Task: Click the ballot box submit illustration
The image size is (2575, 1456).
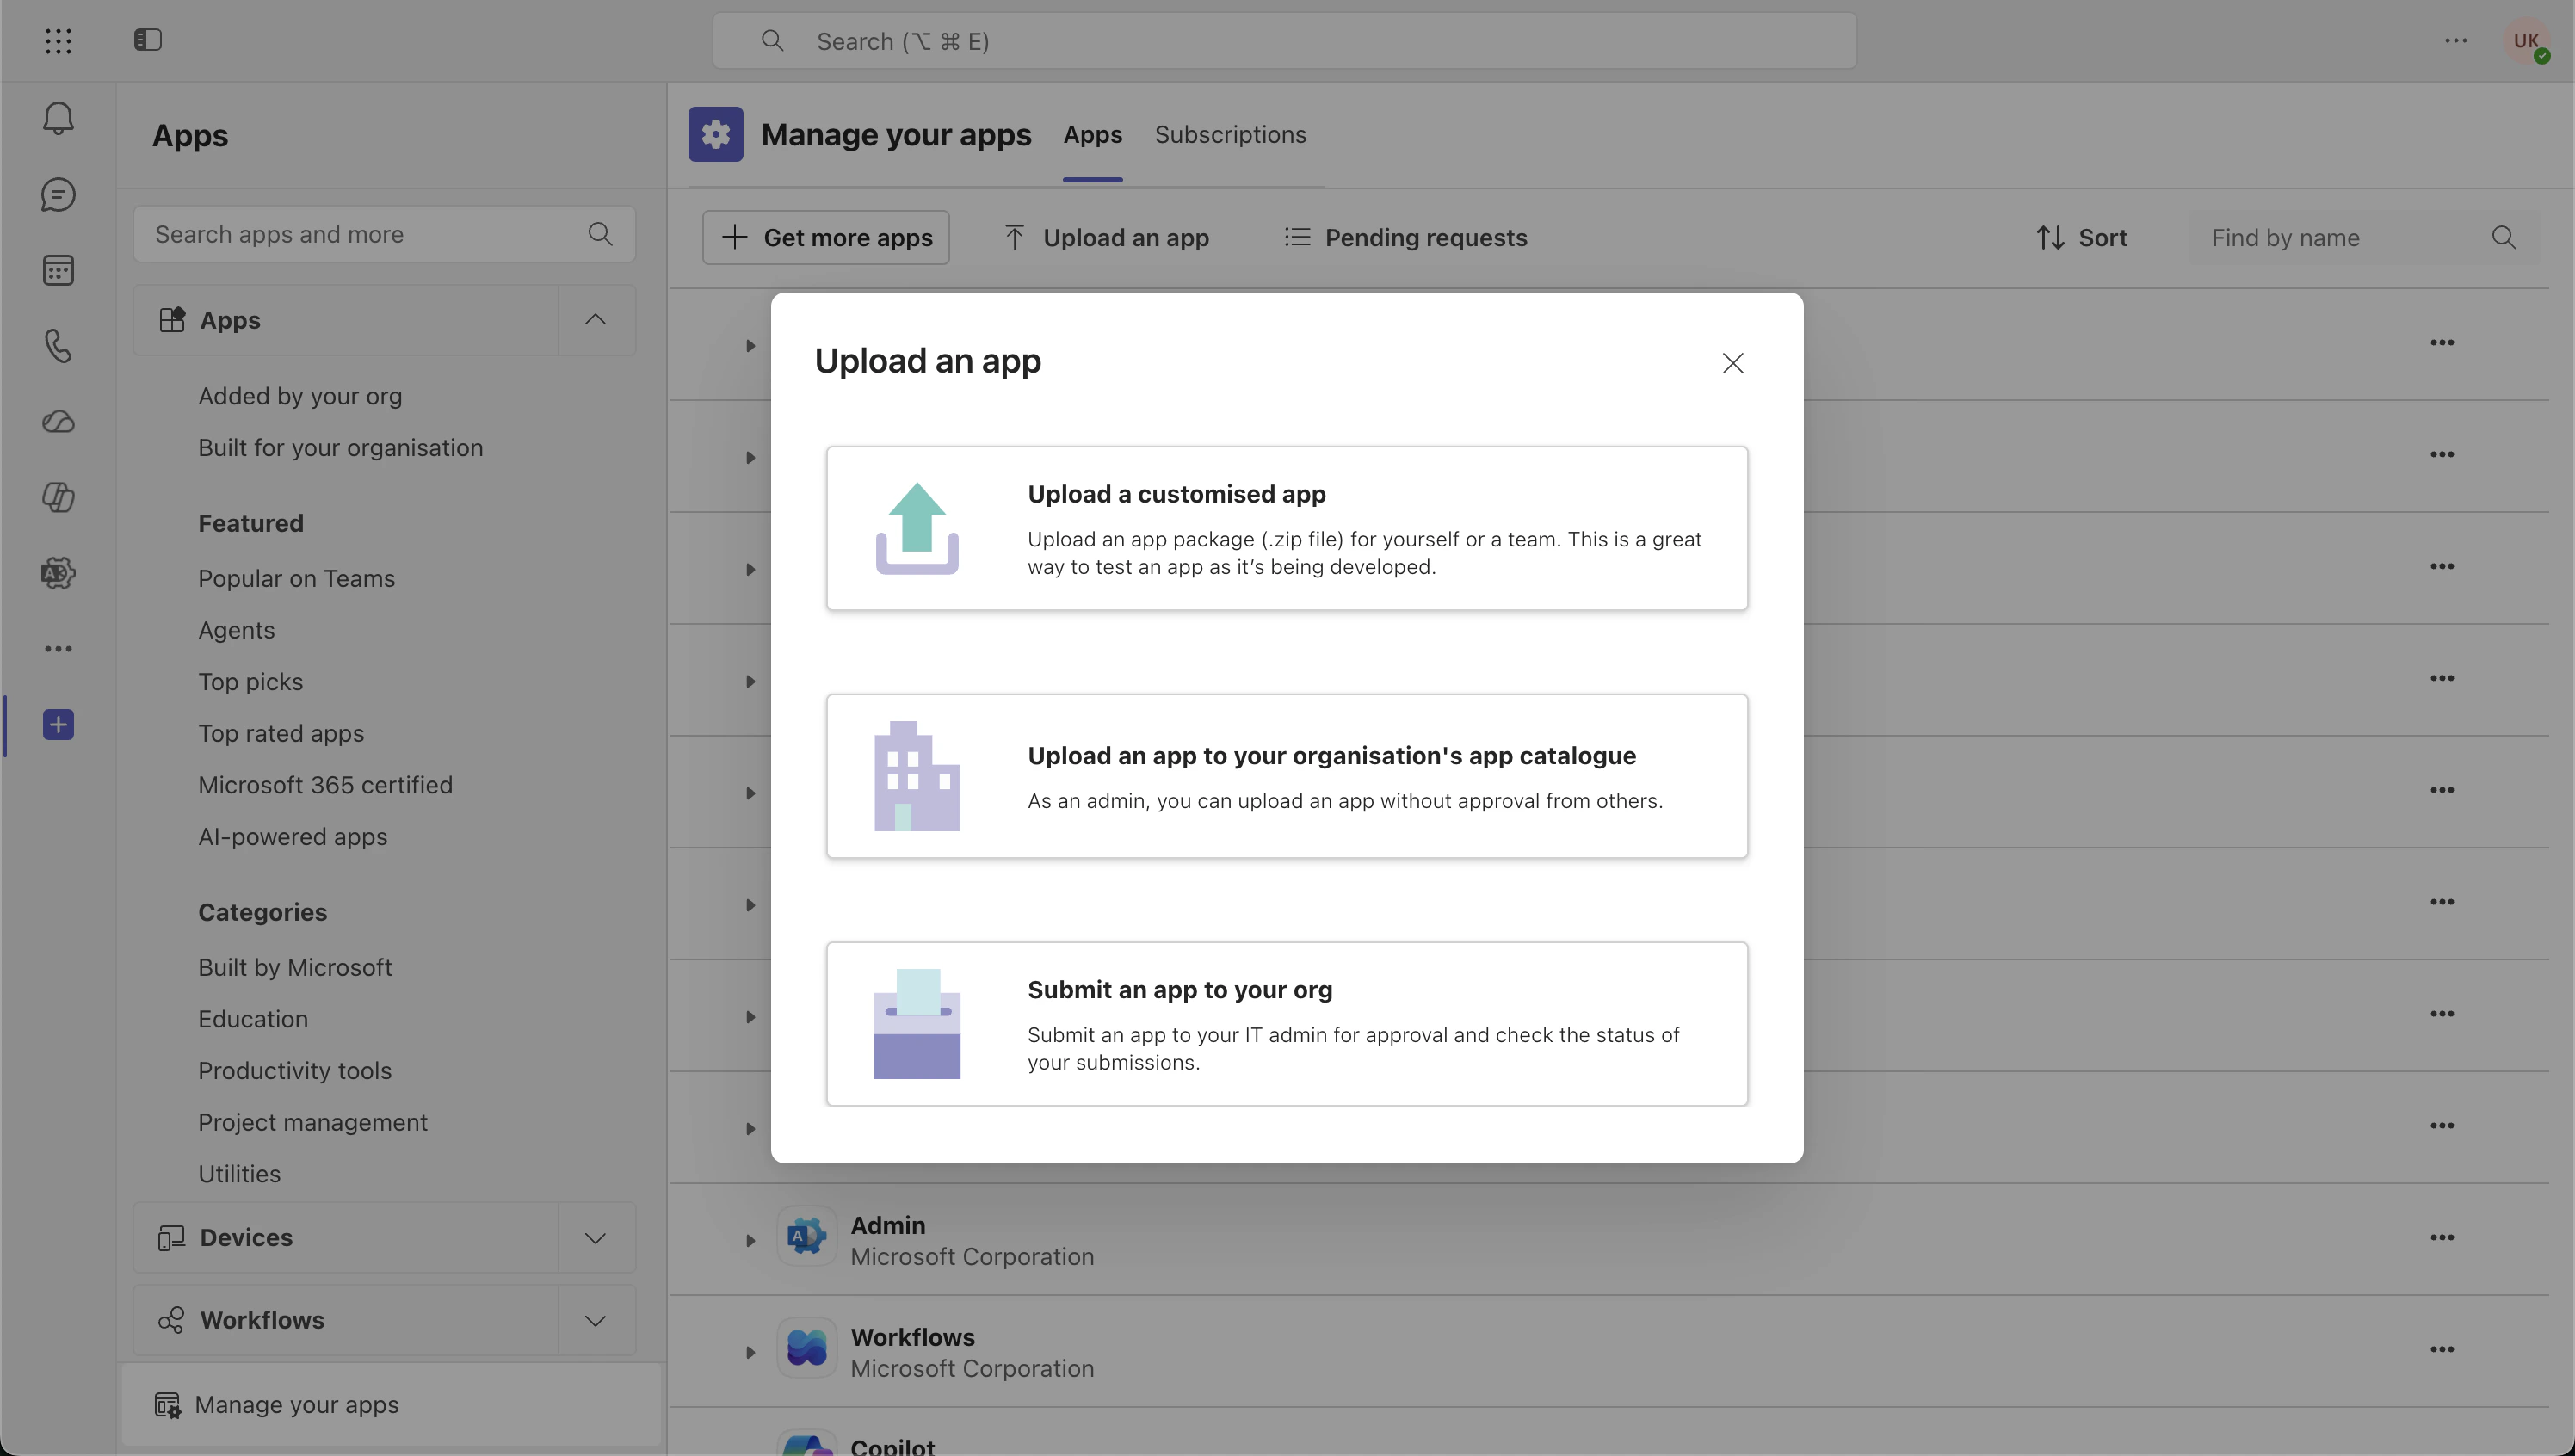Action: click(x=917, y=1024)
